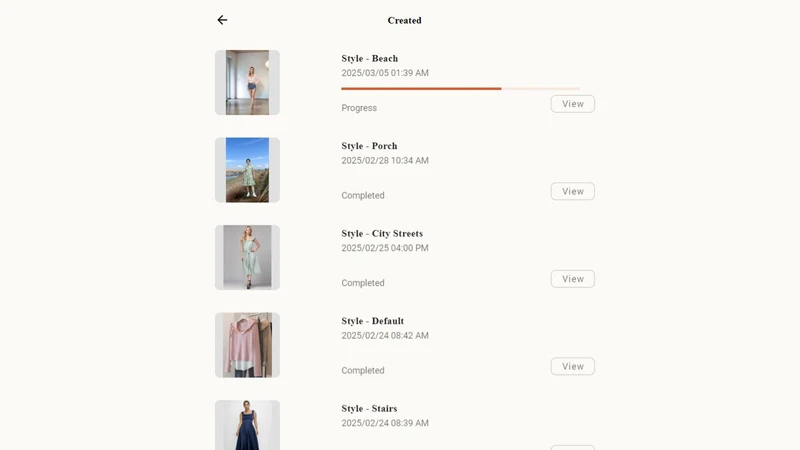View the Style - Porch creation

[x=572, y=191]
